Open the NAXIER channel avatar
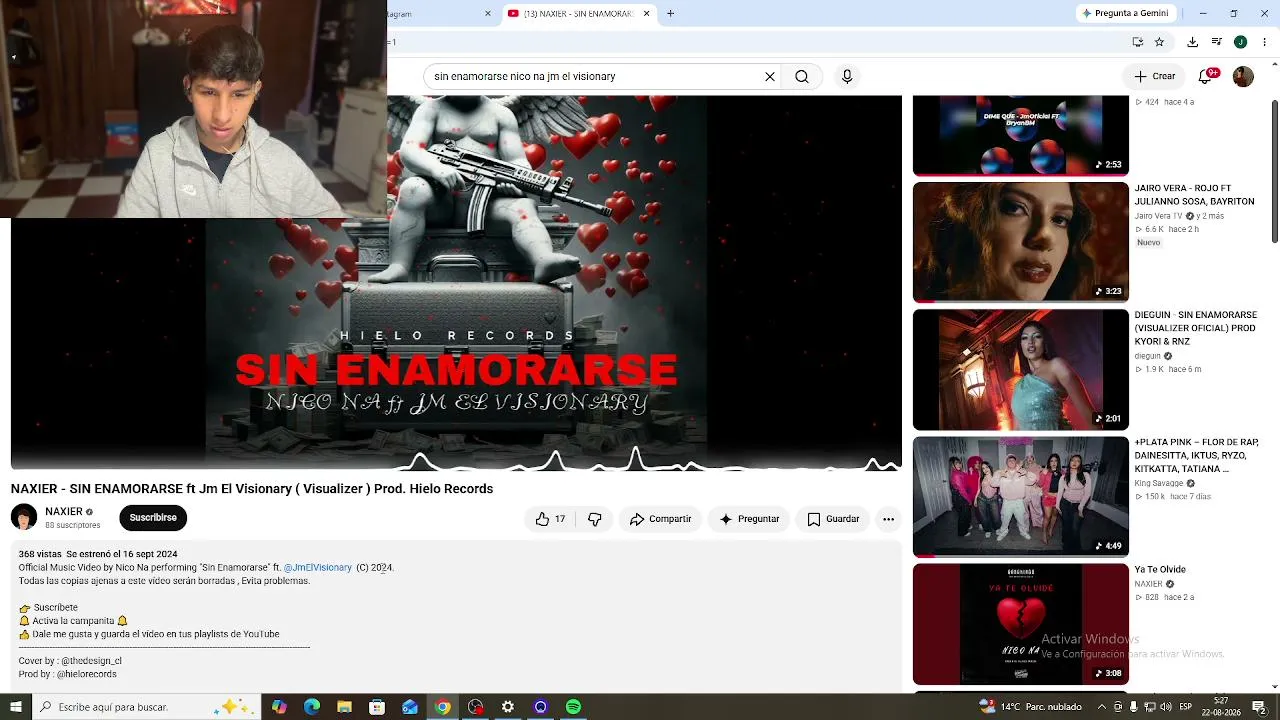 (24, 517)
